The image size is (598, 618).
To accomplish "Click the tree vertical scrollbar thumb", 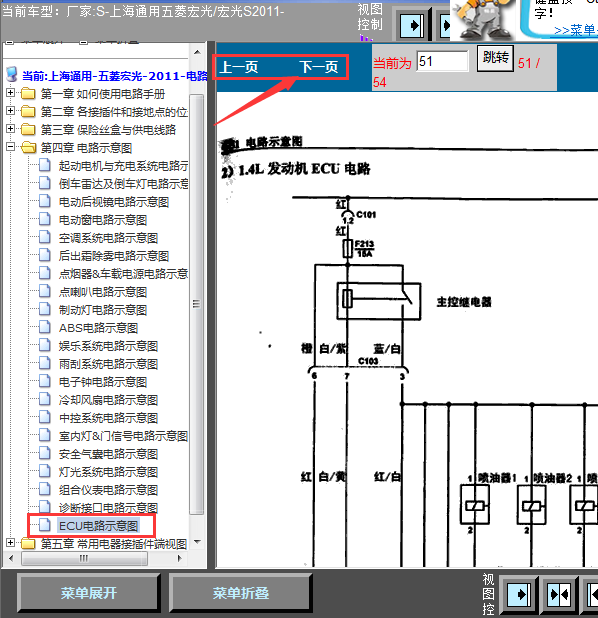I will pyautogui.click(x=196, y=304).
